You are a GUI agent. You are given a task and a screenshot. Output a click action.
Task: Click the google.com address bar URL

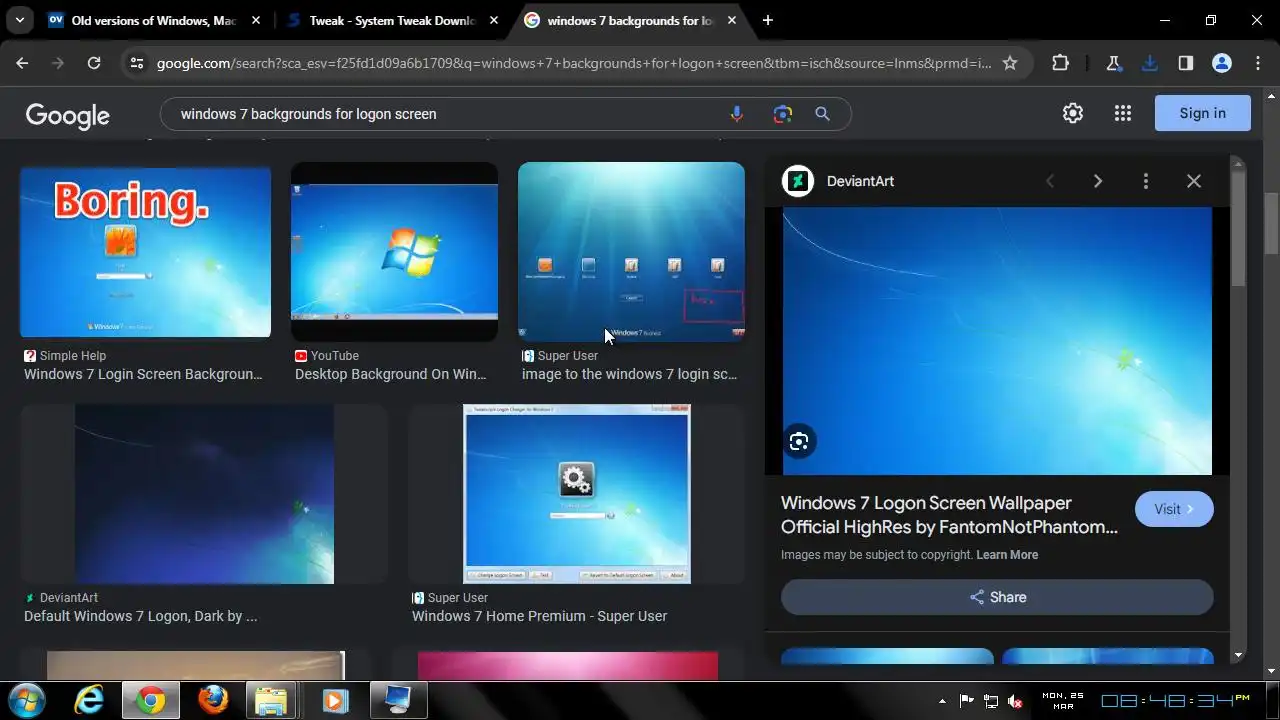(x=573, y=63)
